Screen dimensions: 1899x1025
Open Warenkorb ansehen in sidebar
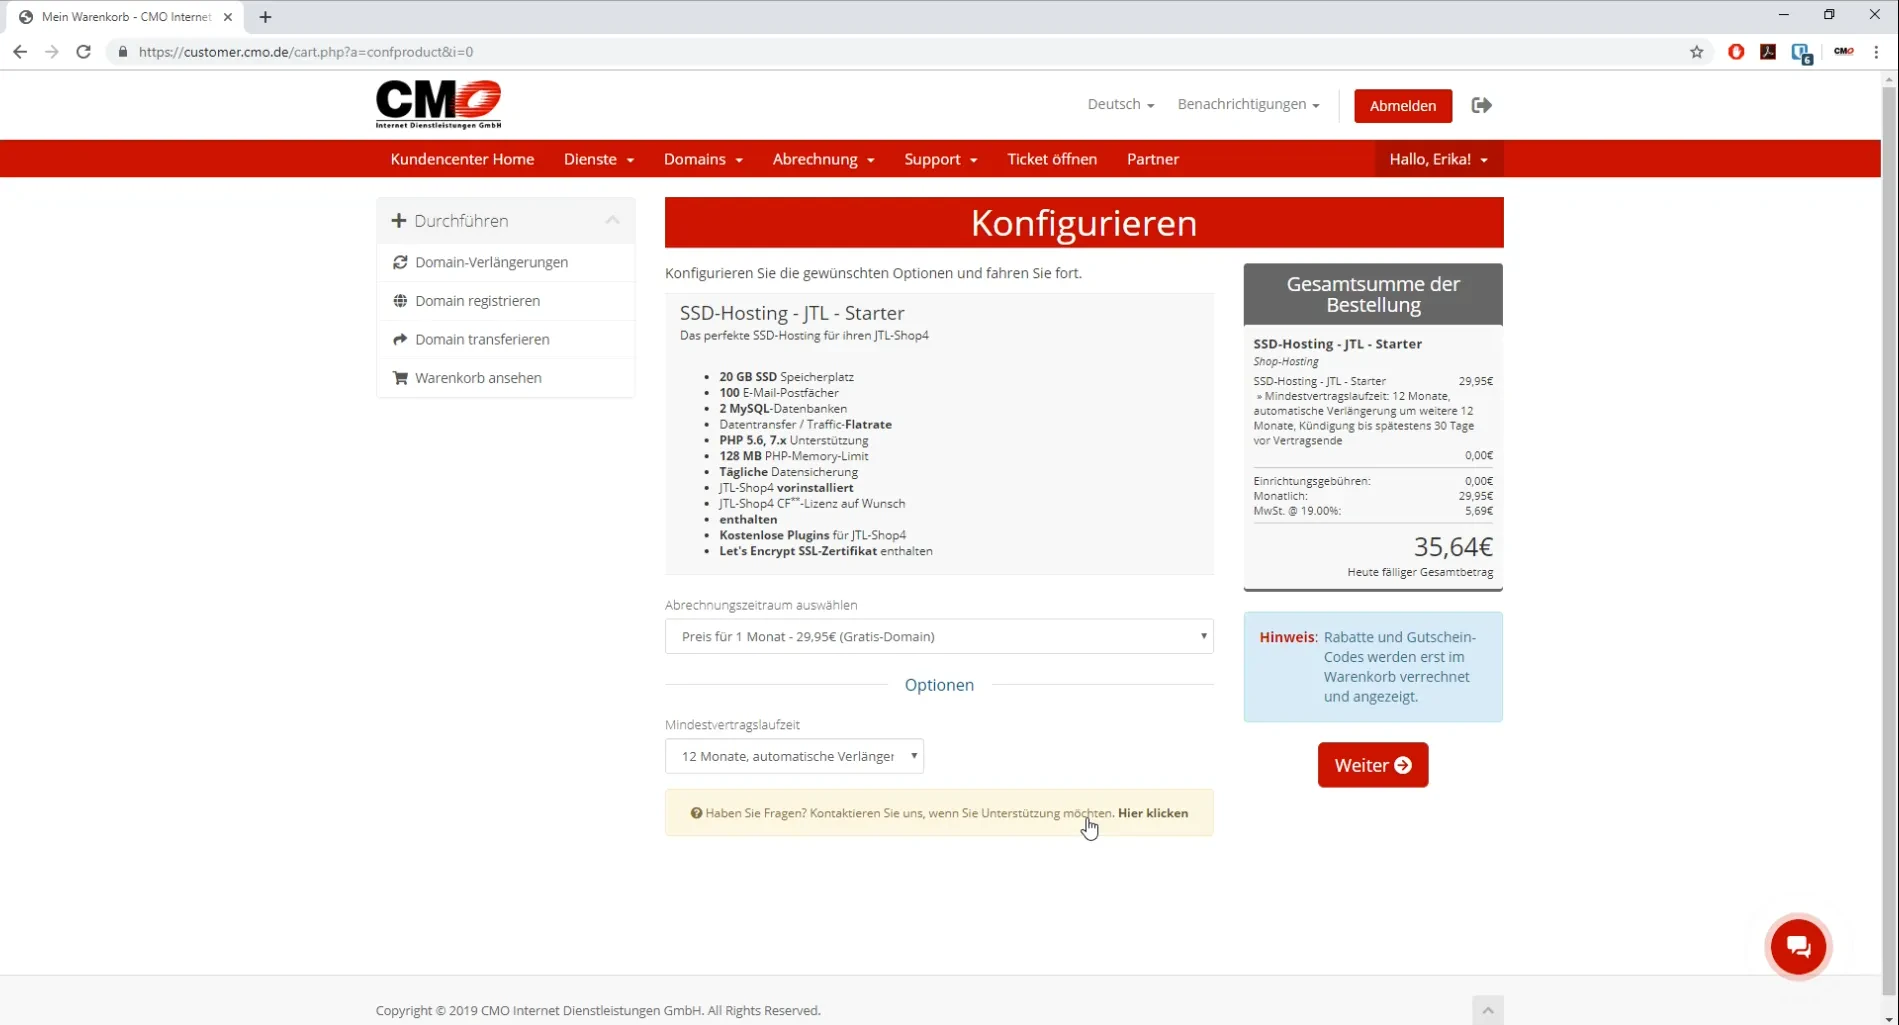(x=506, y=378)
